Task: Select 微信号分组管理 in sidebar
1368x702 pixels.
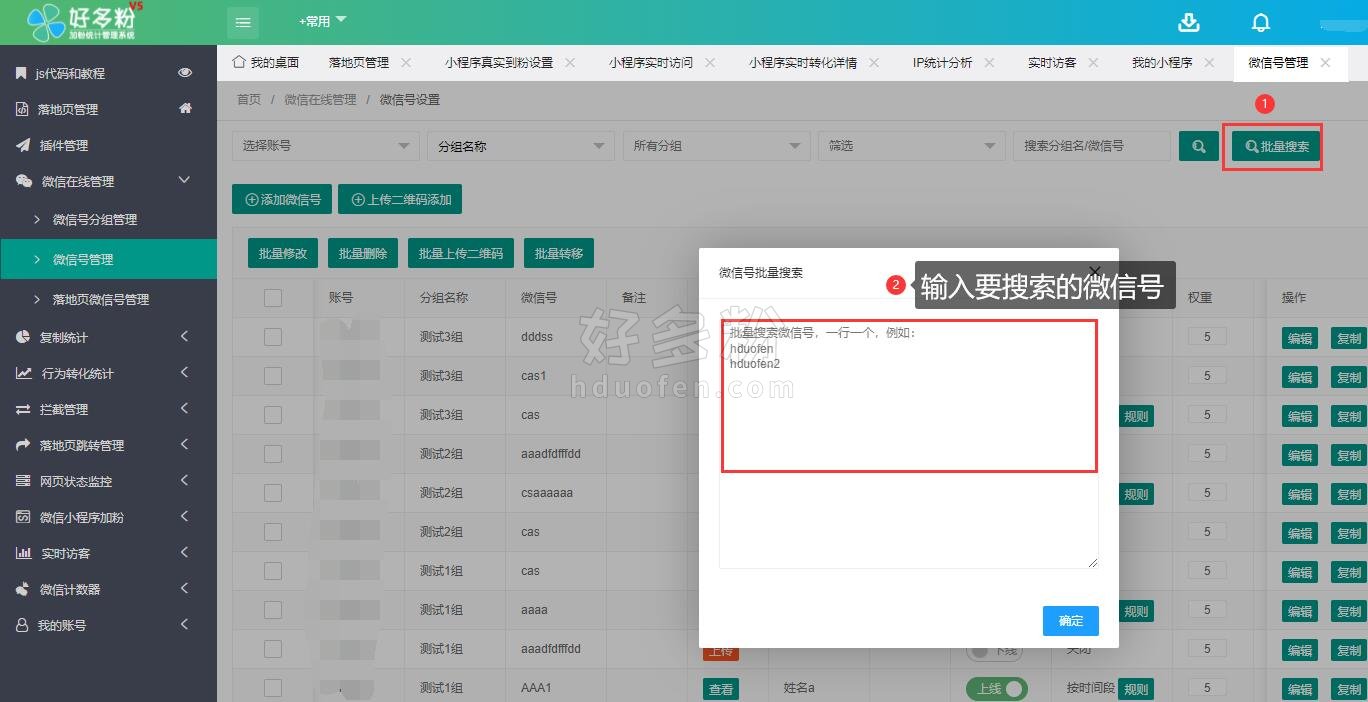Action: (95, 219)
